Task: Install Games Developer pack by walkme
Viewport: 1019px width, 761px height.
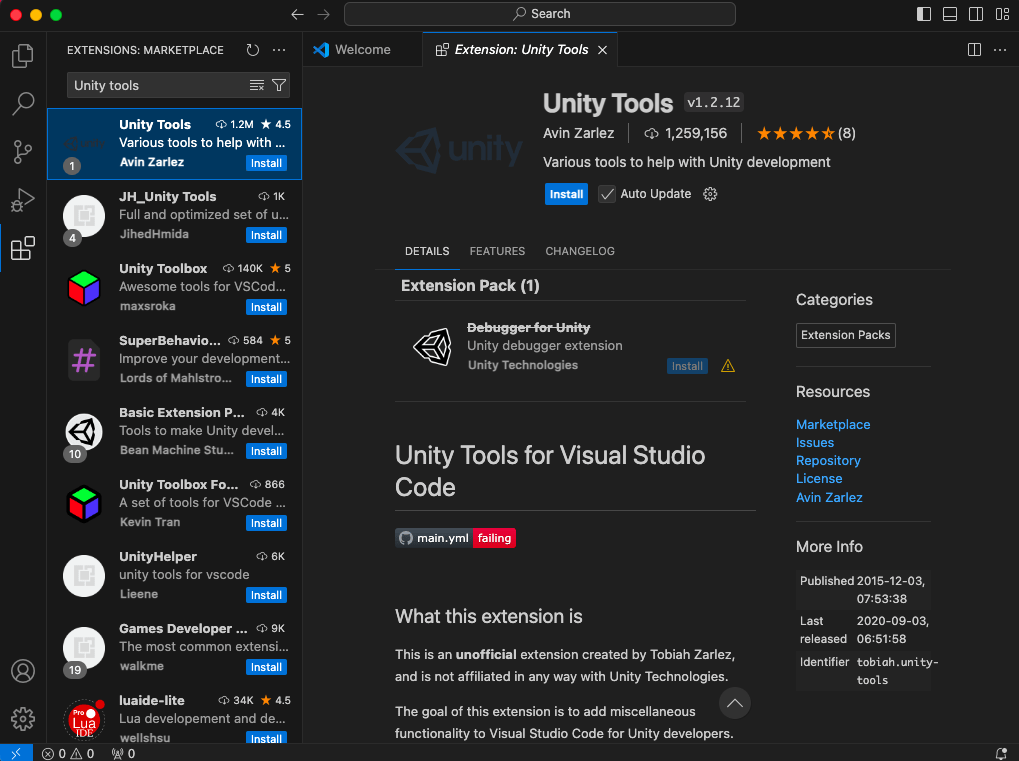Action: [266, 667]
